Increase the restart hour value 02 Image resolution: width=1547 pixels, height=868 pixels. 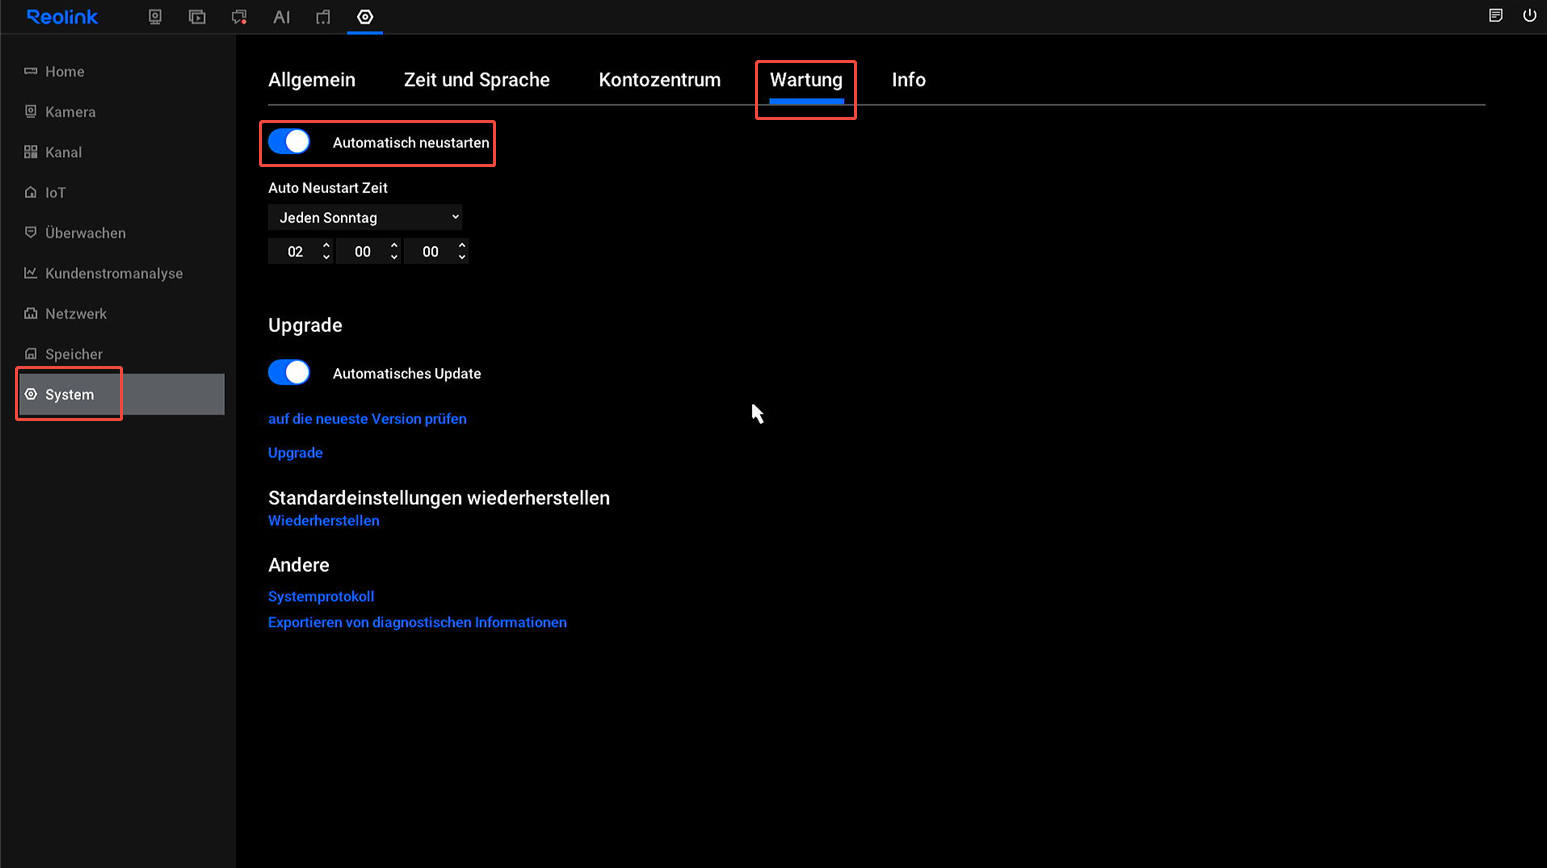tap(326, 245)
